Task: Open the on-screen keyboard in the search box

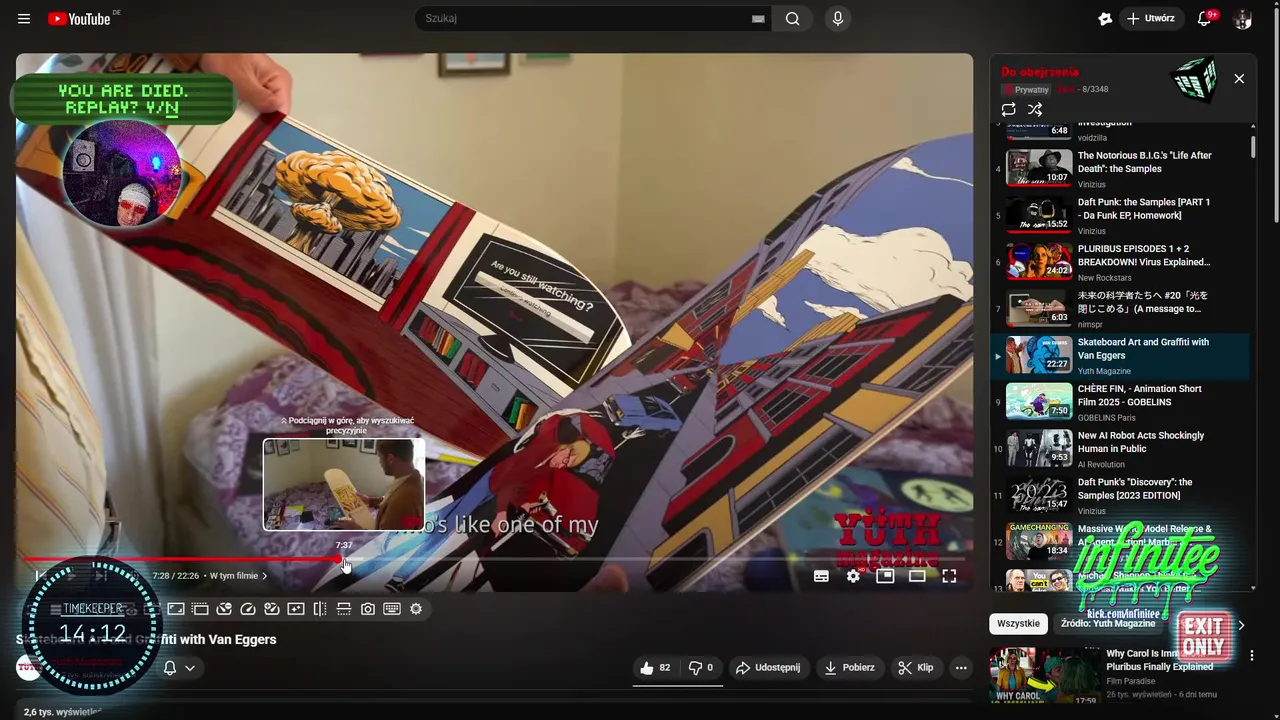Action: click(x=758, y=19)
